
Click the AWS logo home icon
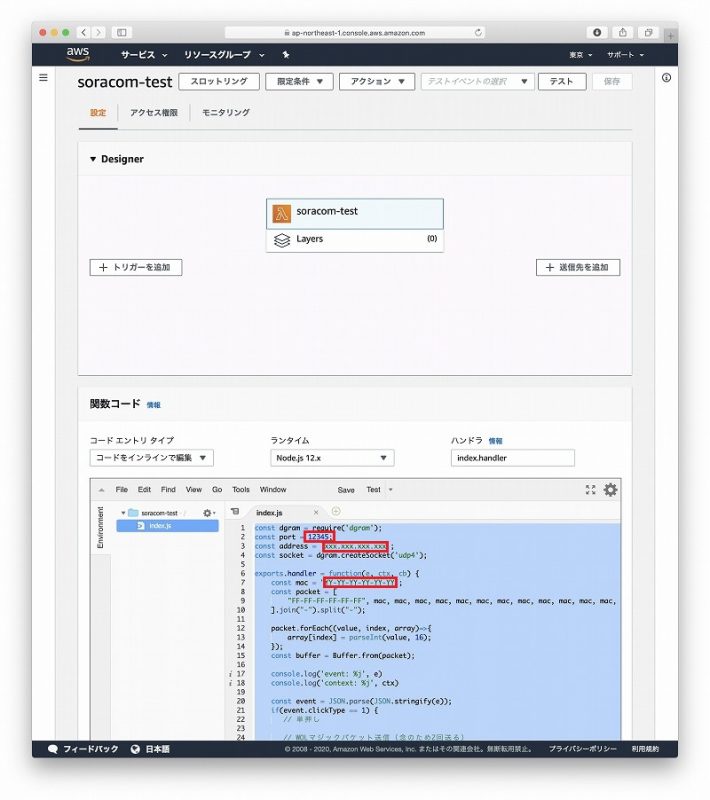(78, 54)
